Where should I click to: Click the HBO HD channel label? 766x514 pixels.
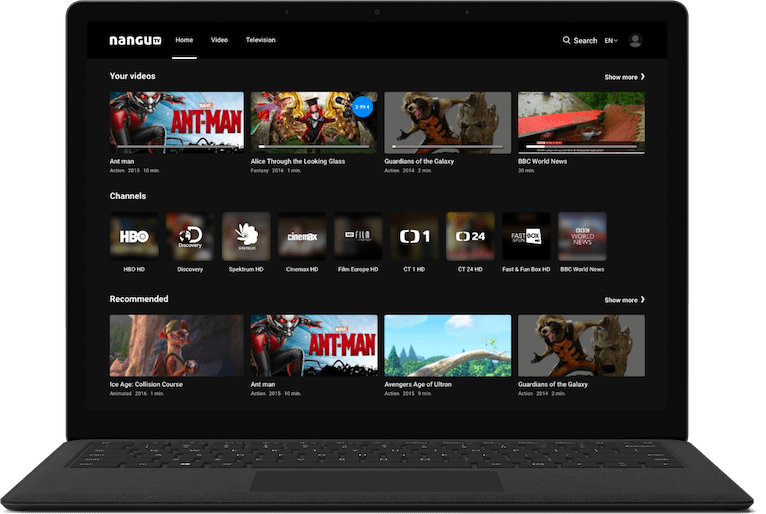tap(134, 269)
